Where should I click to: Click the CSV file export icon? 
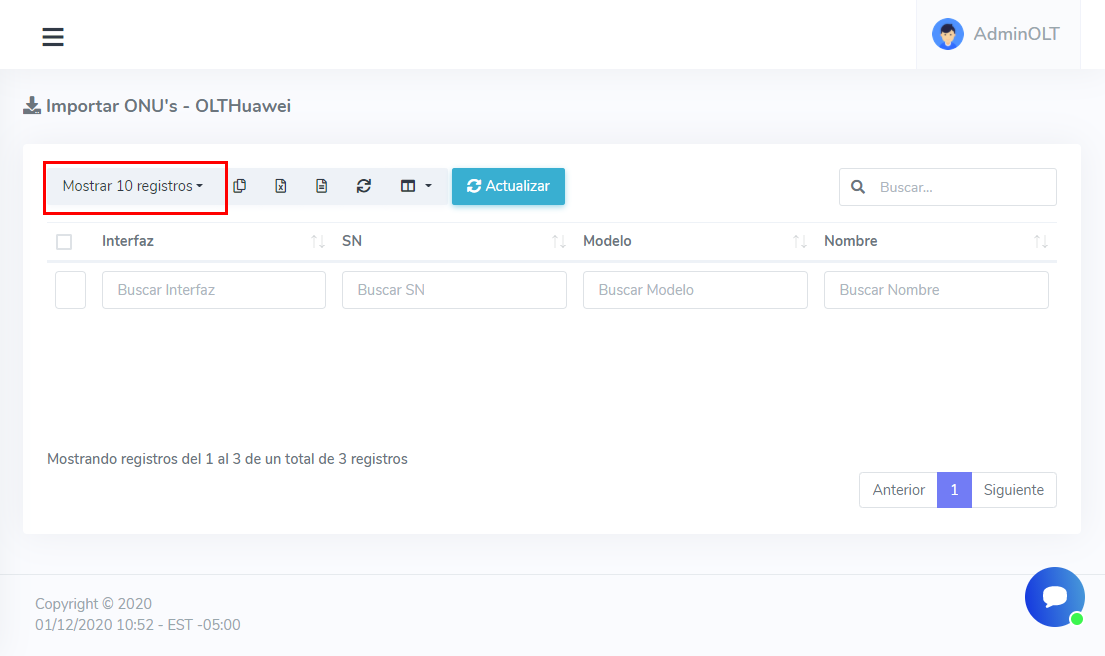point(322,186)
